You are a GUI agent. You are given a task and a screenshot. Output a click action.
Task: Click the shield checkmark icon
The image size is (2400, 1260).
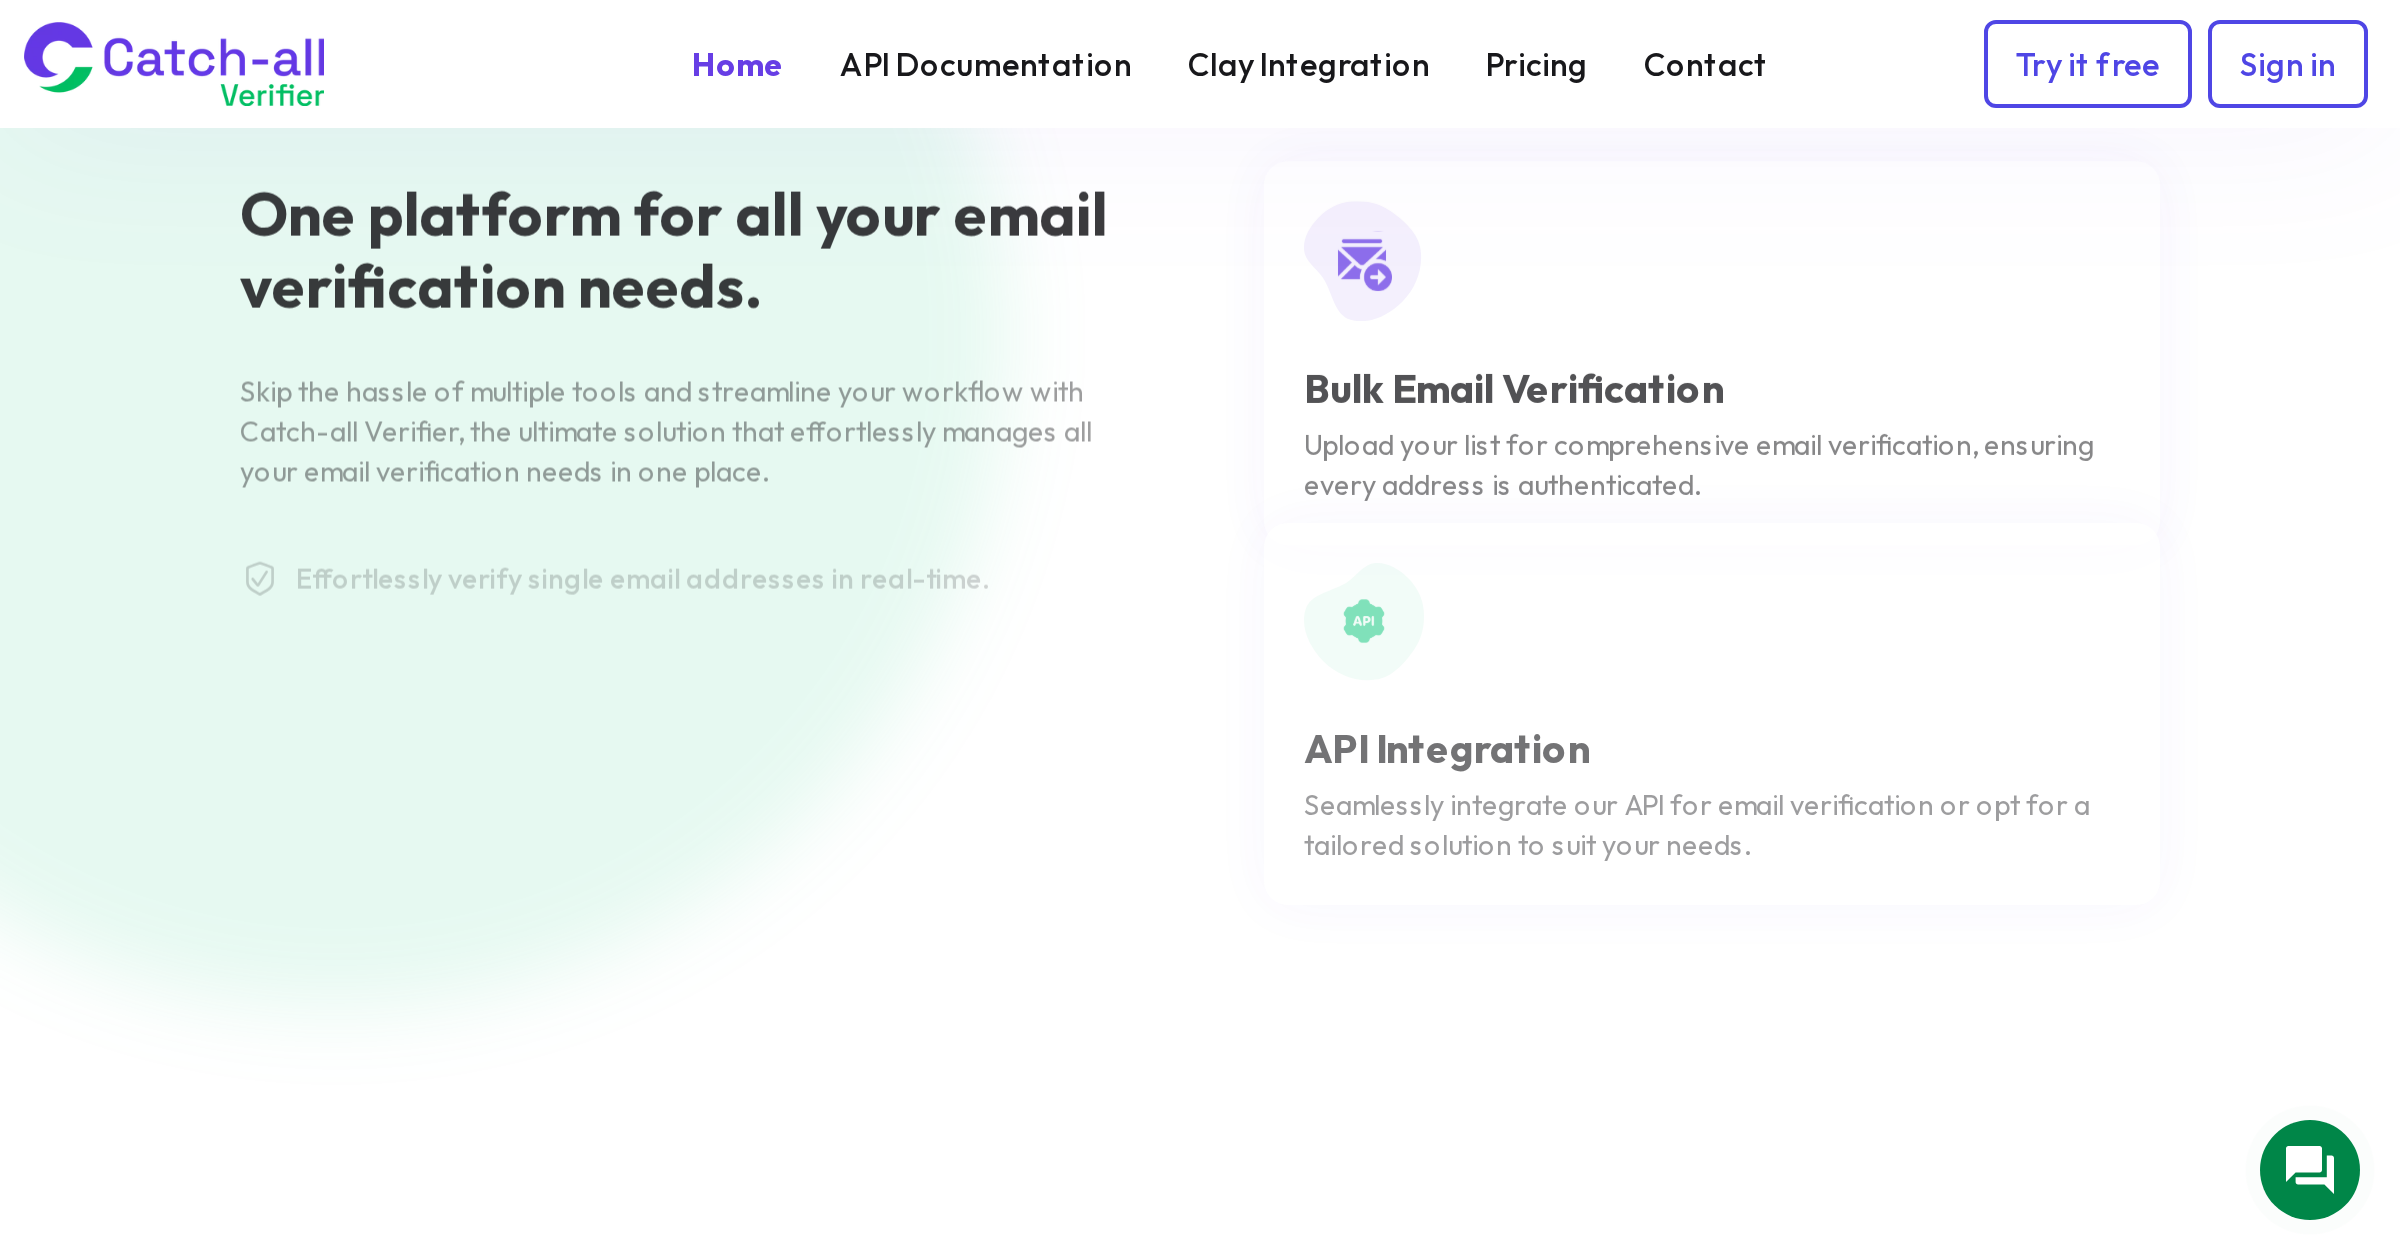pyautogui.click(x=260, y=579)
